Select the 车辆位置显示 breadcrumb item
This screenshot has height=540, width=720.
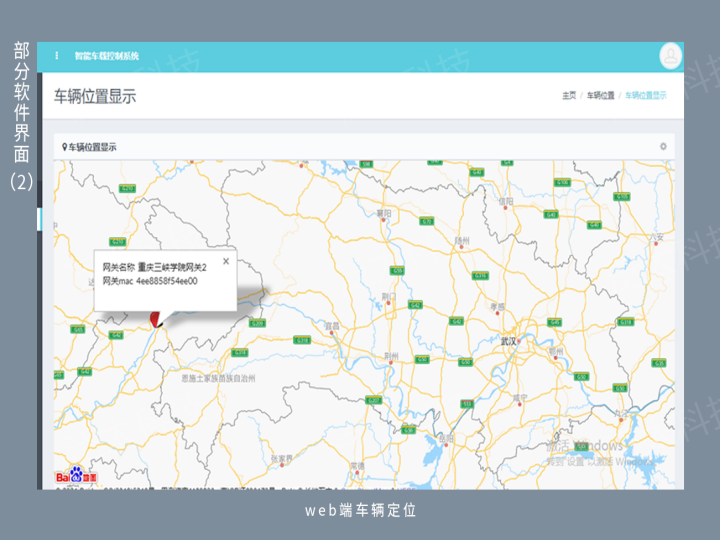646,96
